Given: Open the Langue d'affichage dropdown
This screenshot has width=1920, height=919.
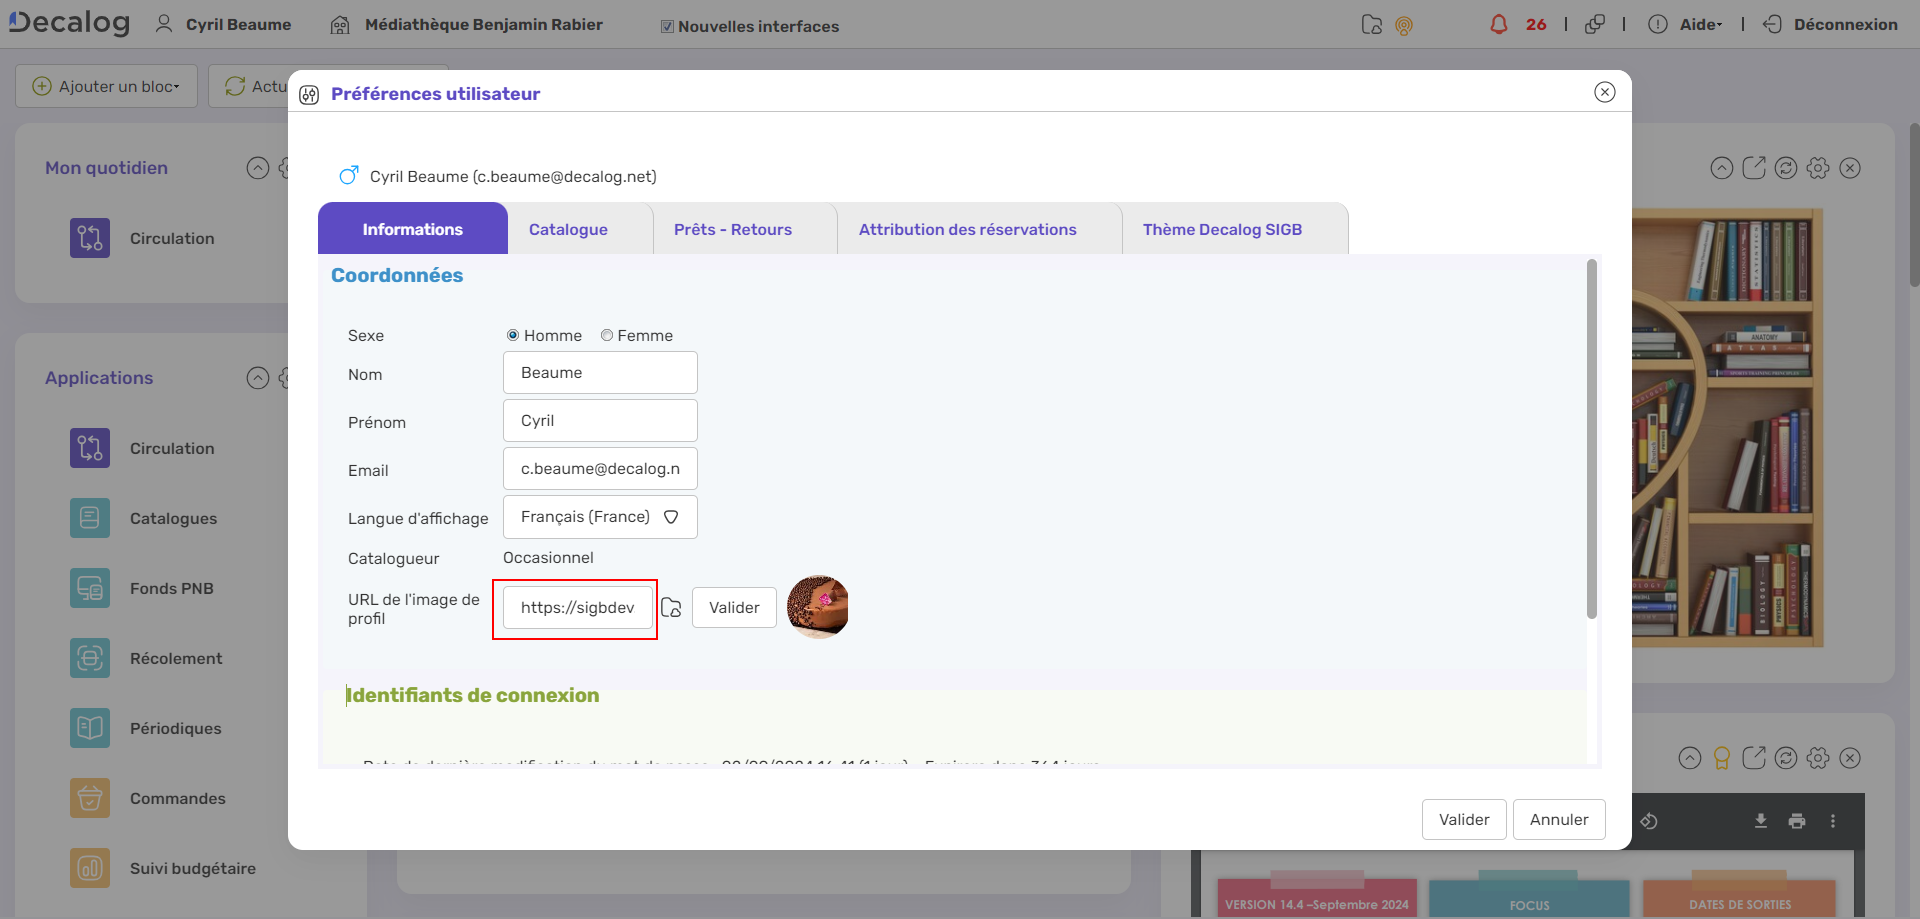Looking at the screenshot, I should 600,517.
